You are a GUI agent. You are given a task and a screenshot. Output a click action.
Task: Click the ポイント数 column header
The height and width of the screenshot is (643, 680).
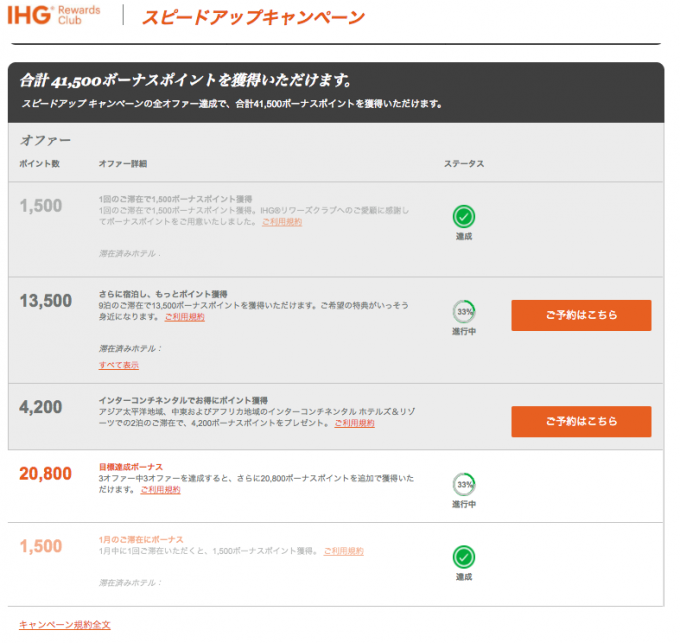39,163
